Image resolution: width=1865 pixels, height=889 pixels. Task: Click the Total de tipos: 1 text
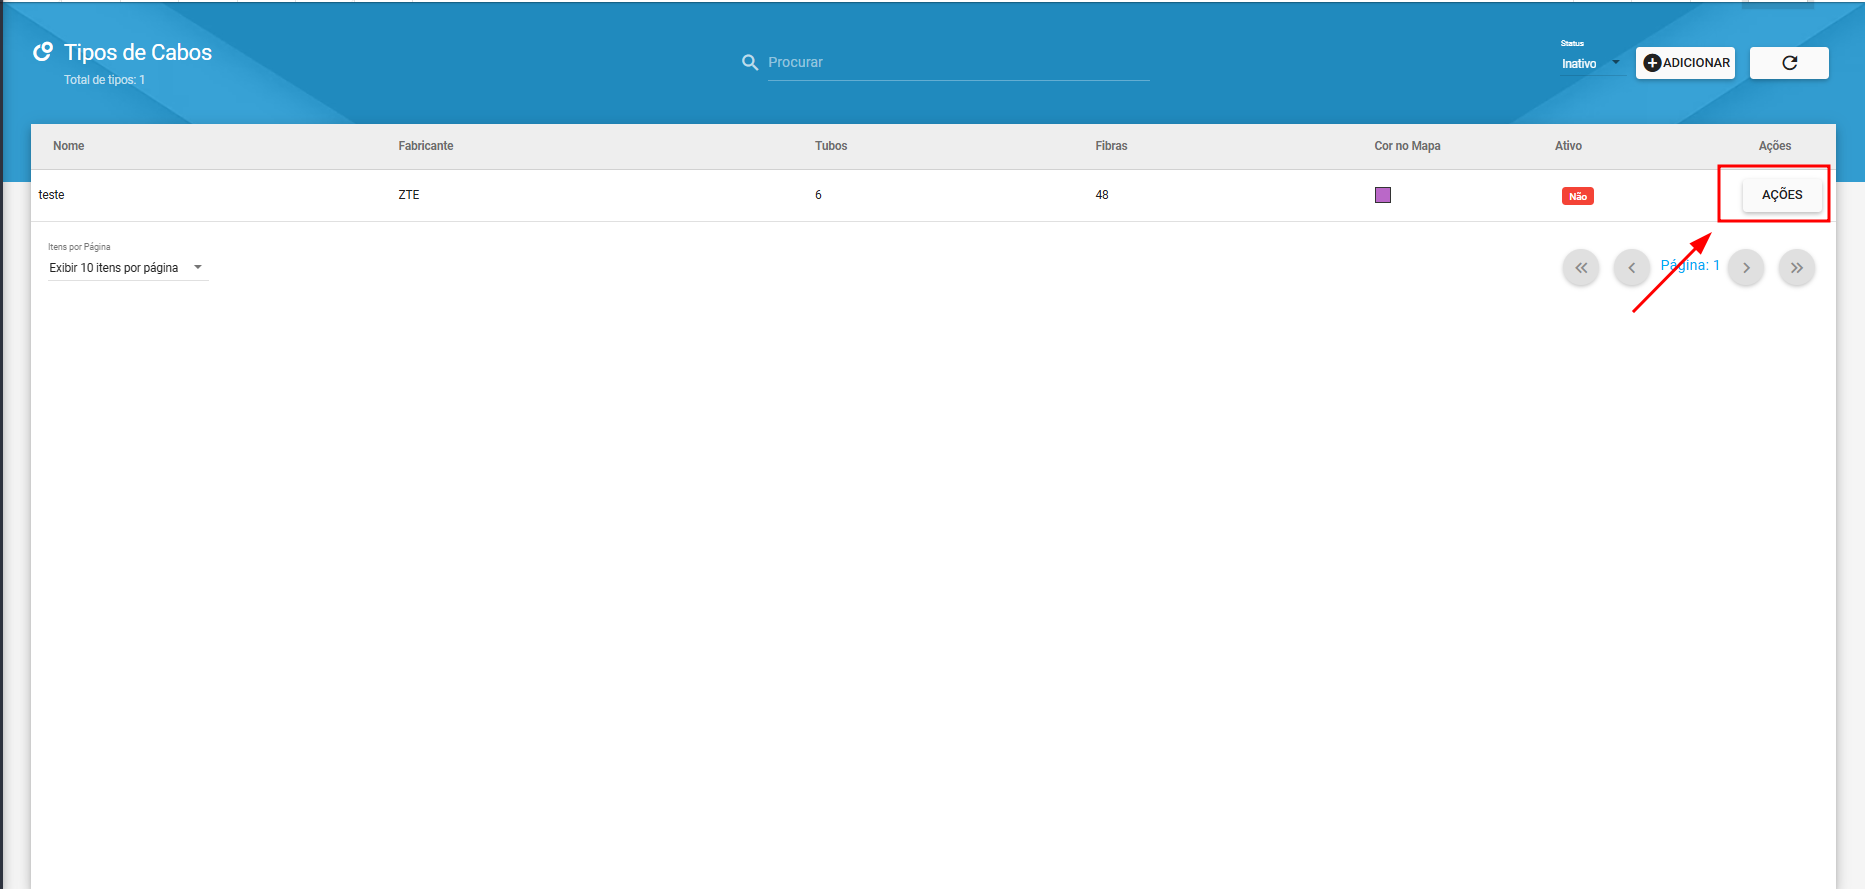point(104,80)
